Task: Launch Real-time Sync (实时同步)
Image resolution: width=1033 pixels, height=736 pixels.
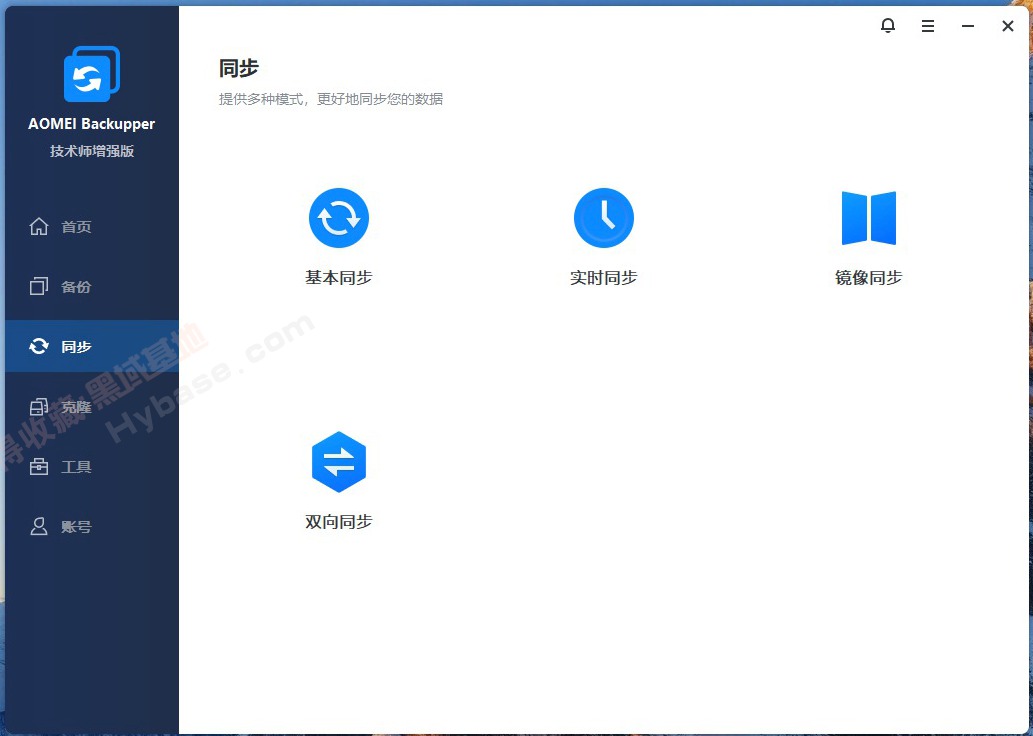Action: 603,218
